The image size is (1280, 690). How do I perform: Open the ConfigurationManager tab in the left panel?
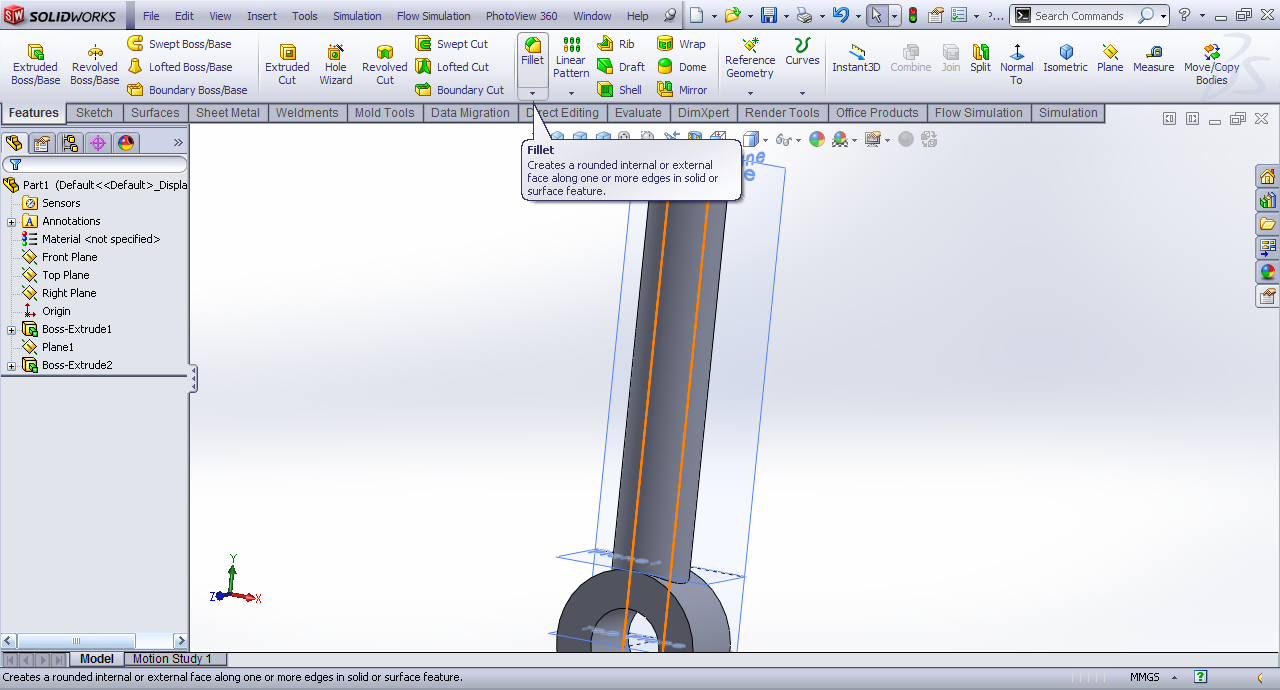coord(70,143)
